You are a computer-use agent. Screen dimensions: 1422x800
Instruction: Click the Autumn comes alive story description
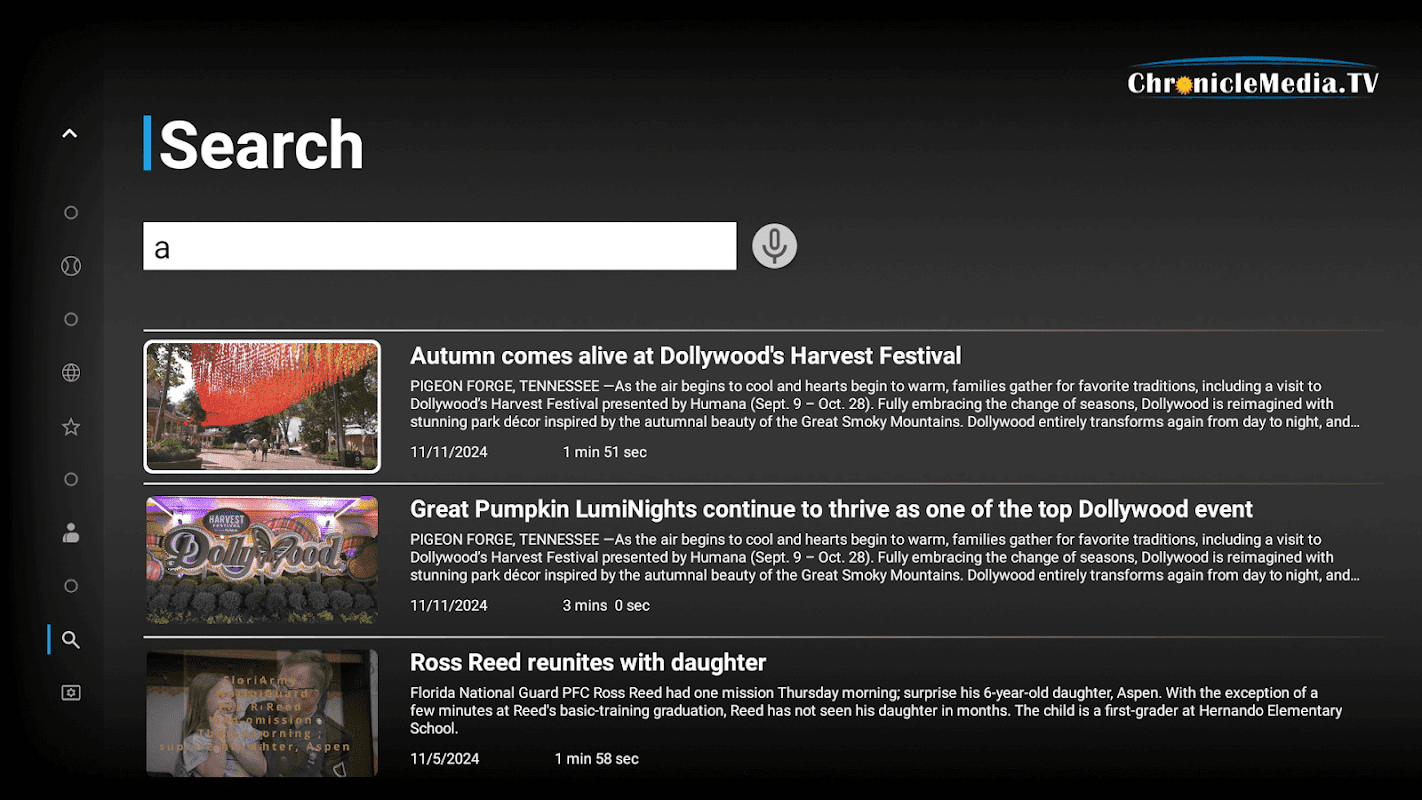point(885,404)
